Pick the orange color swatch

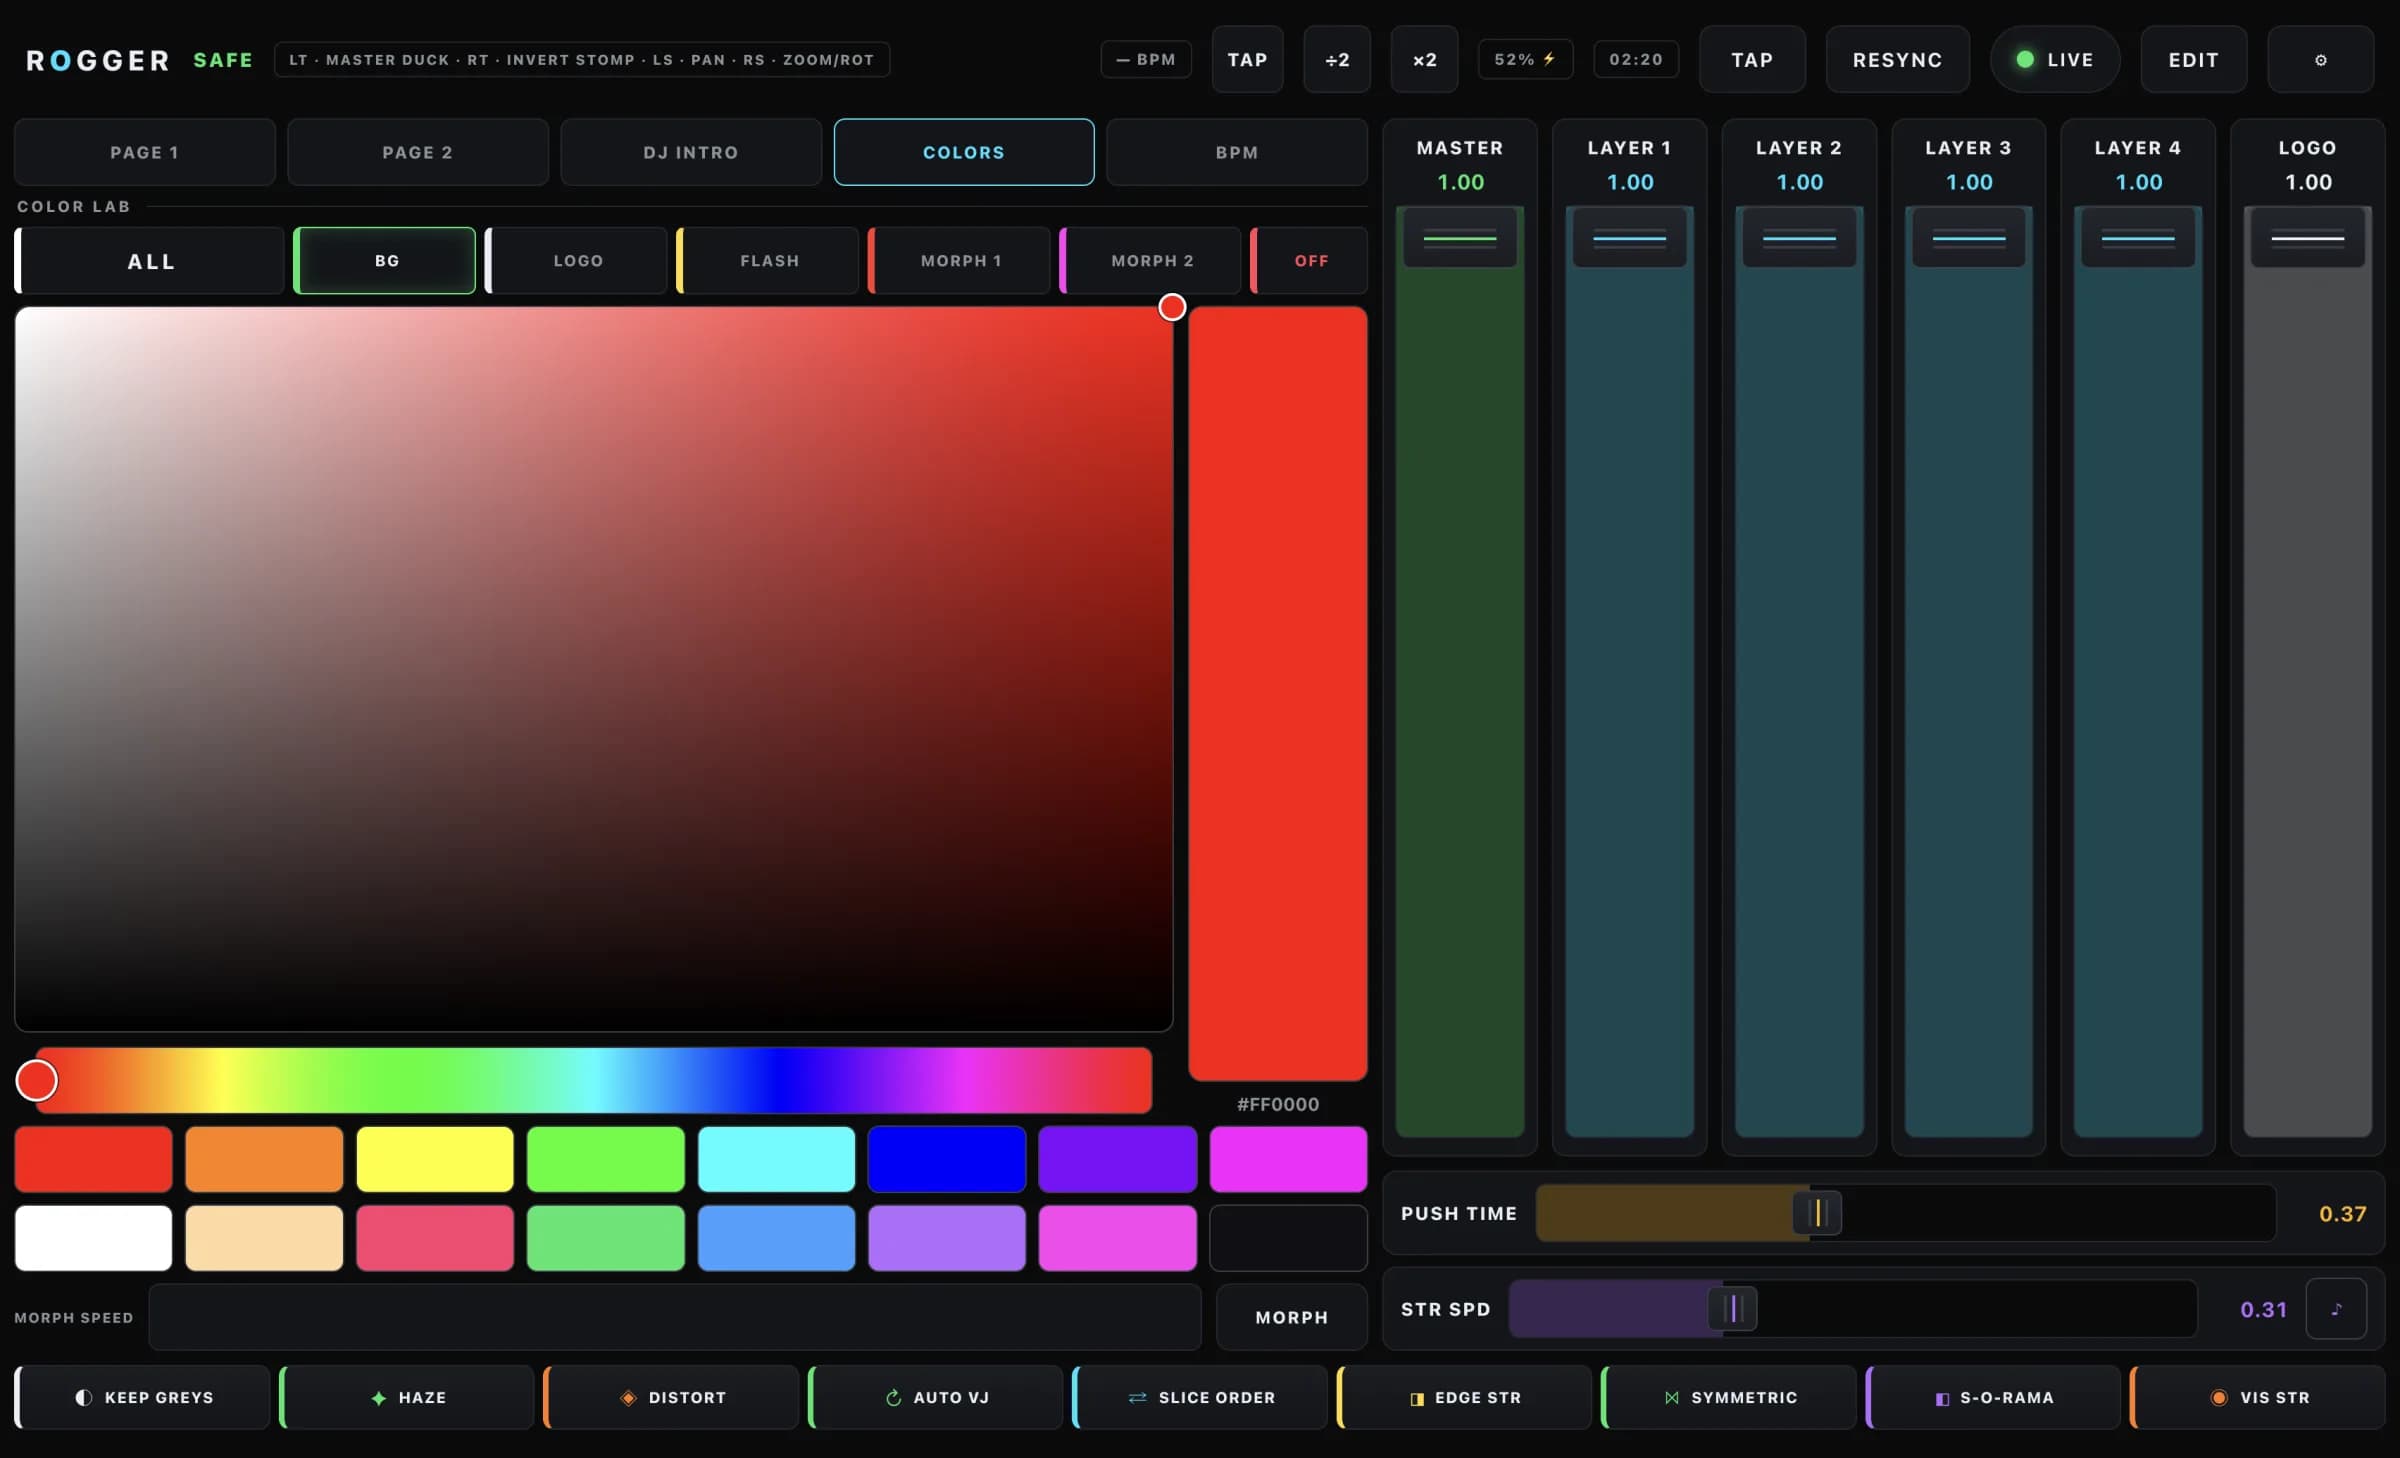tap(264, 1159)
